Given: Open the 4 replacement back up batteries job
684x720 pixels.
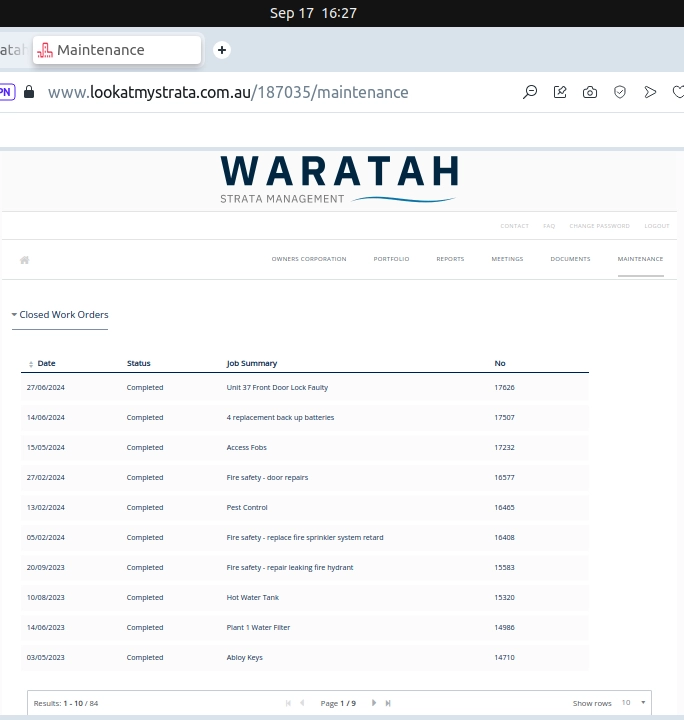Looking at the screenshot, I should (280, 417).
